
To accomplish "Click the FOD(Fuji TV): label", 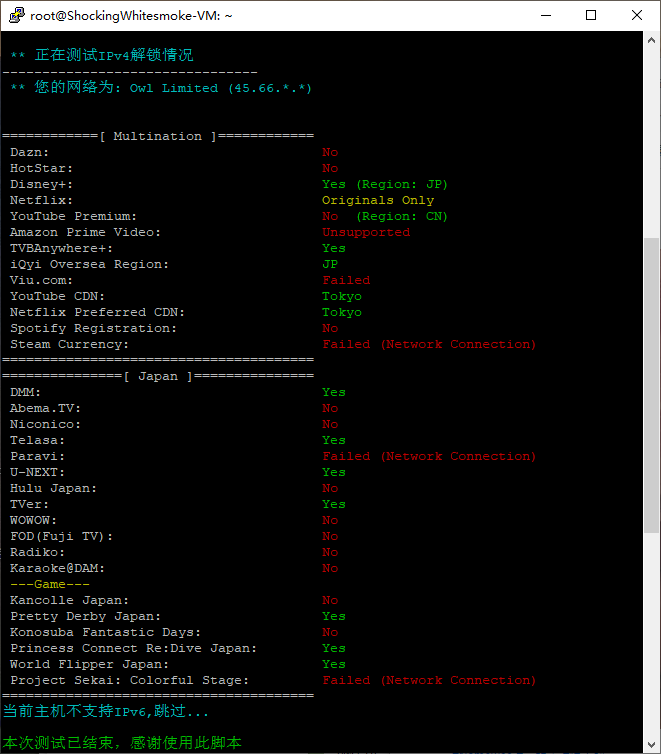I will (62, 536).
